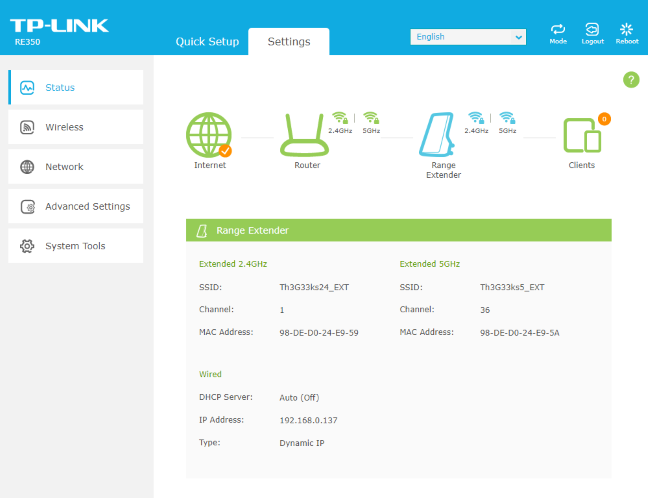Viewport: 648px width, 498px height.
Task: Click MAC address 98-DE-D0-24-E9-5A
Action: [x=519, y=333]
